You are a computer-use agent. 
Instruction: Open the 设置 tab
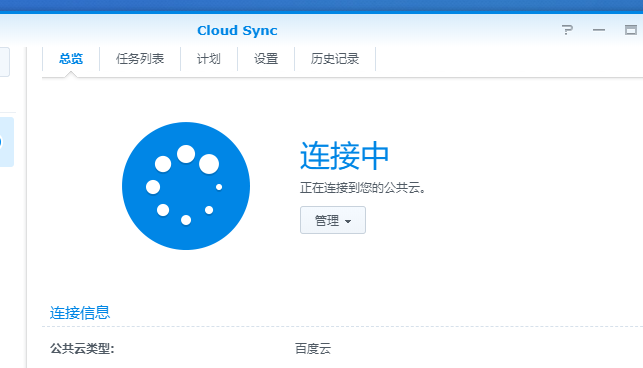[x=266, y=59]
